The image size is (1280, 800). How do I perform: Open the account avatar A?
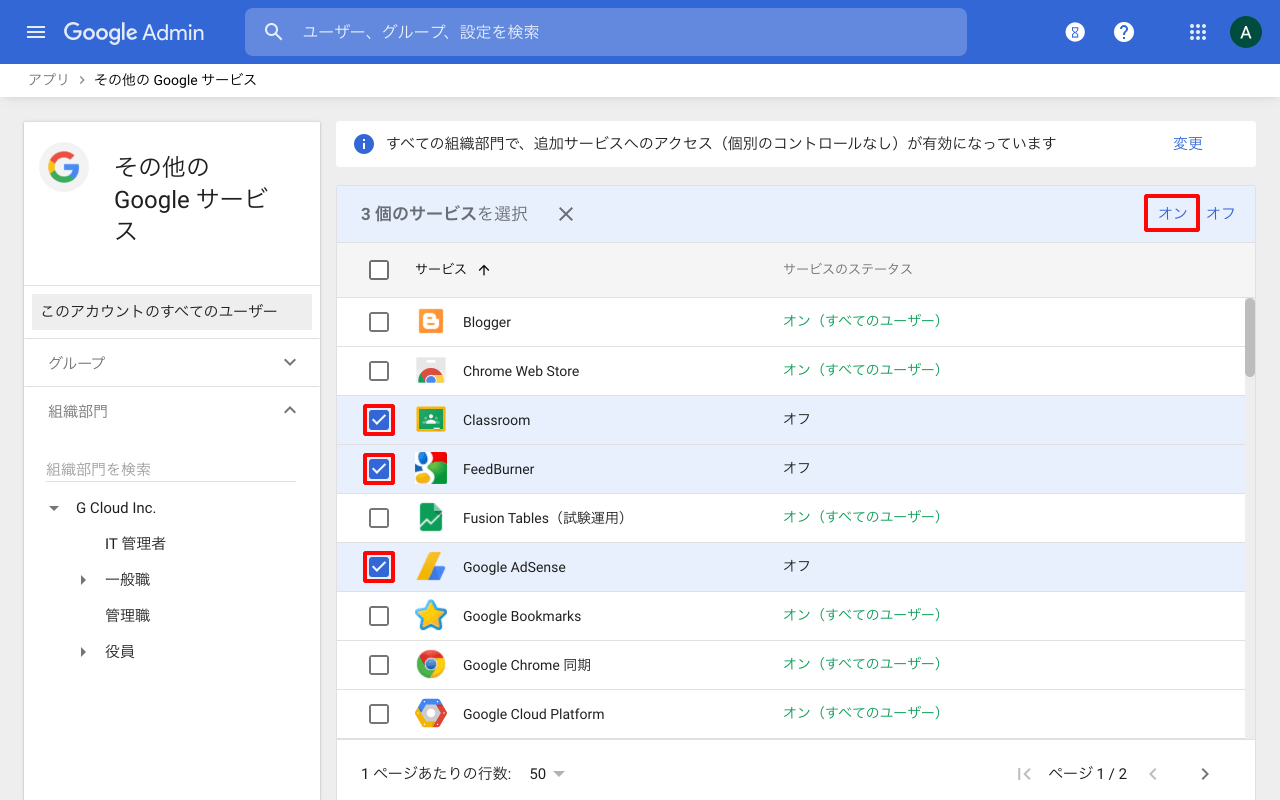pyautogui.click(x=1245, y=32)
